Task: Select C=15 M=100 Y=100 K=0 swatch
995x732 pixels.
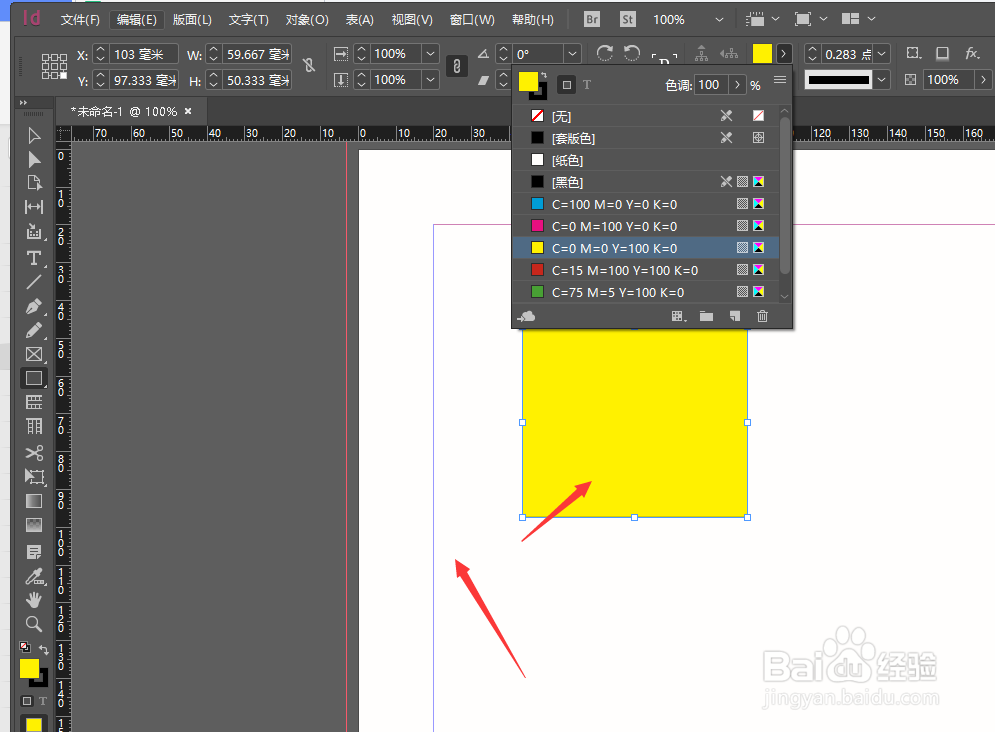Action: 646,270
